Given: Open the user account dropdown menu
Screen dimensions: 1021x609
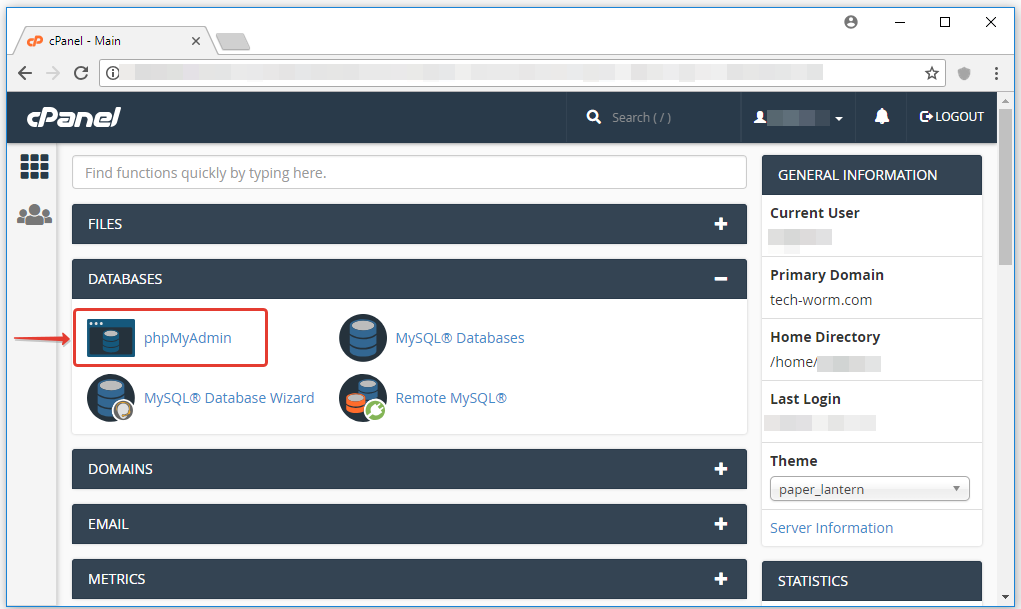Looking at the screenshot, I should (x=799, y=117).
